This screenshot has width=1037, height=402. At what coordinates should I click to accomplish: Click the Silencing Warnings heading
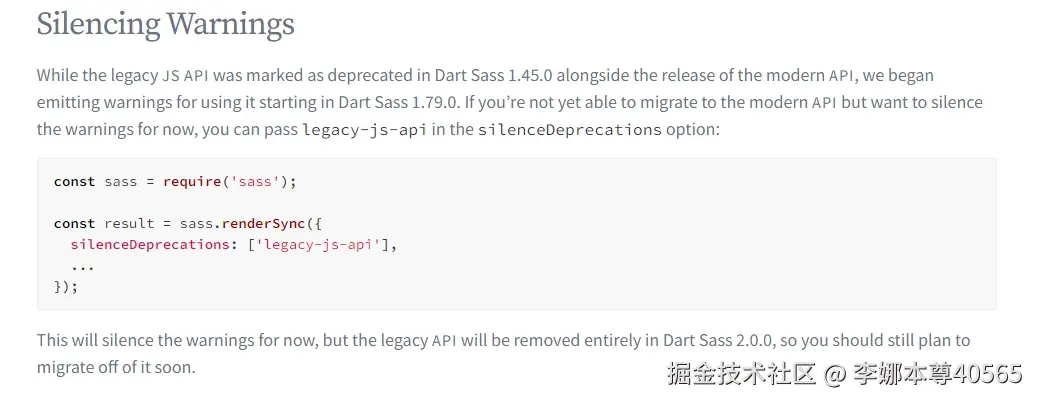(165, 24)
